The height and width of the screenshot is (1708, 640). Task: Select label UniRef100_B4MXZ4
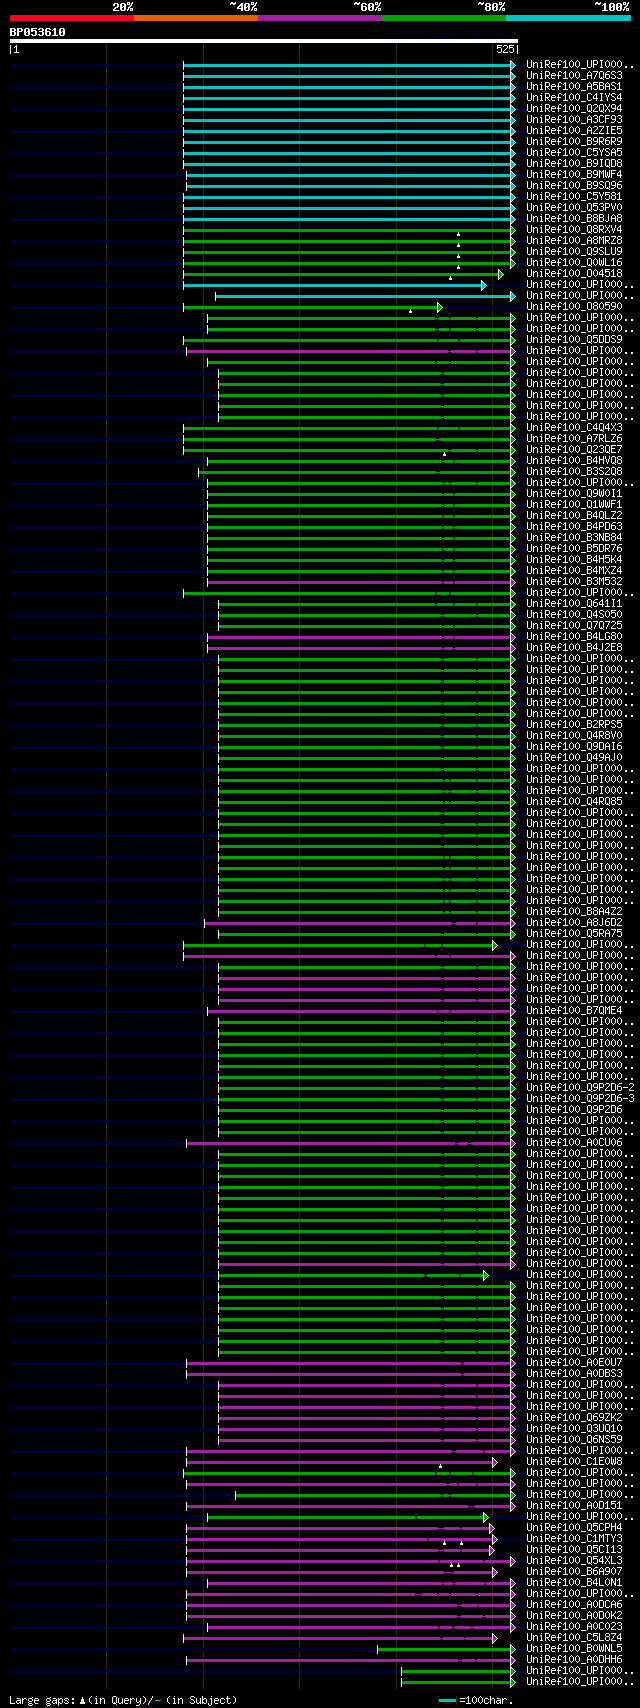[574, 570]
